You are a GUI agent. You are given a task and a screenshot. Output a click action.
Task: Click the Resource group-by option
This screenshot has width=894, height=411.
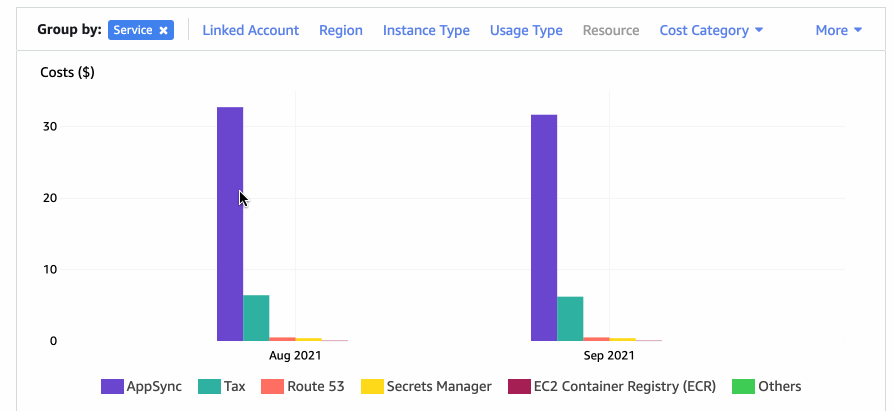pyautogui.click(x=611, y=30)
